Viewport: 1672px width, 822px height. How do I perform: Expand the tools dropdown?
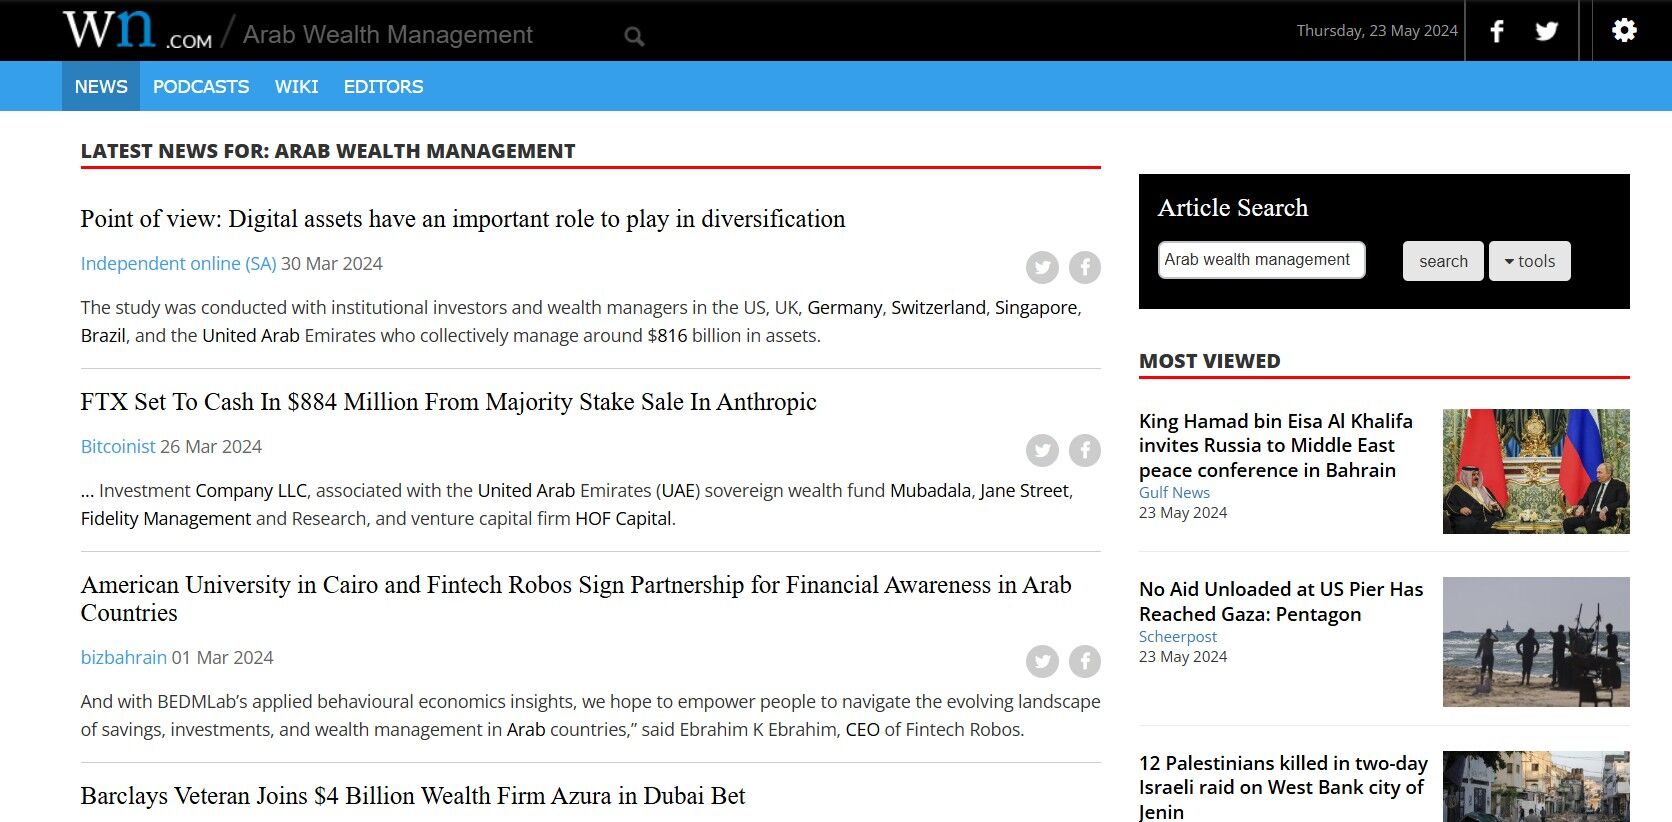1529,261
